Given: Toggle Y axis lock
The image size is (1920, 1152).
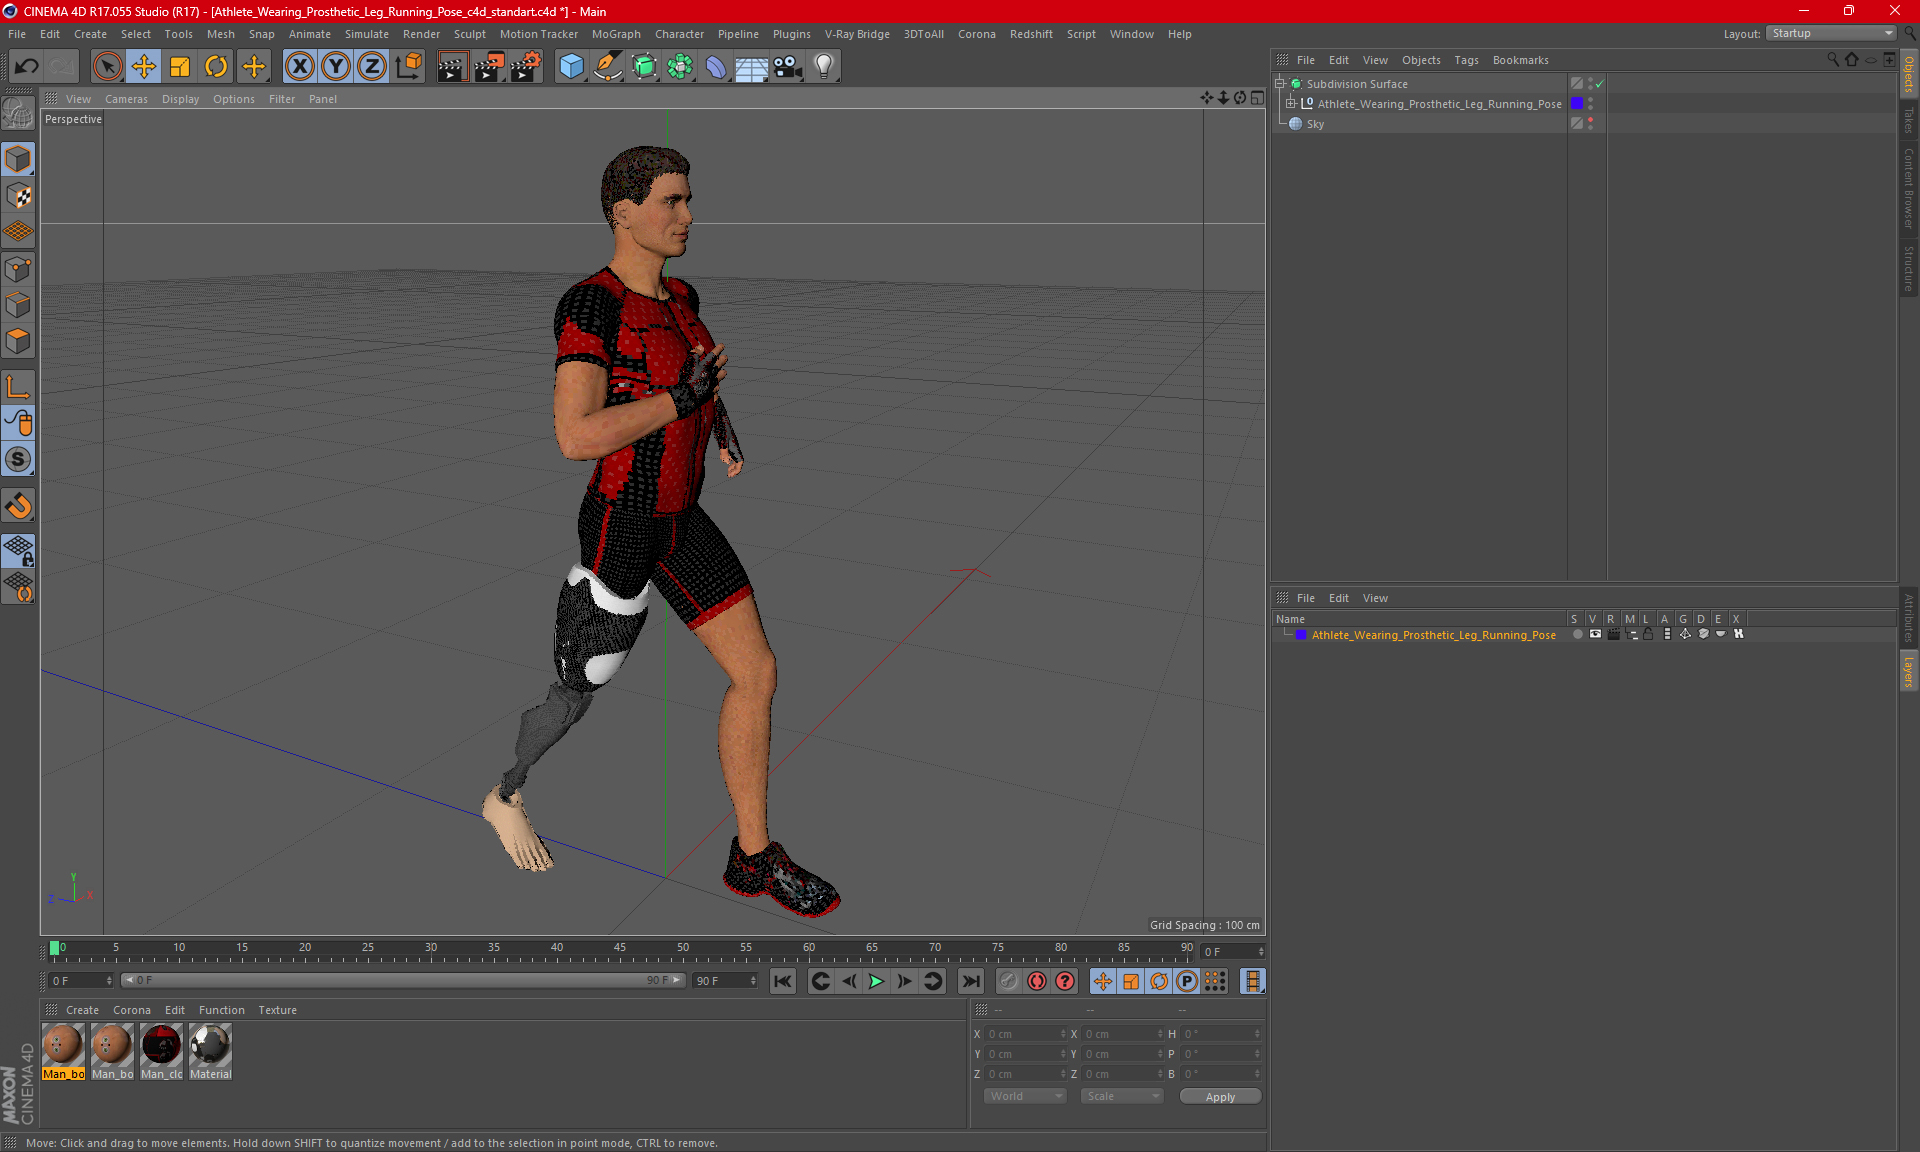Looking at the screenshot, I should click(335, 66).
